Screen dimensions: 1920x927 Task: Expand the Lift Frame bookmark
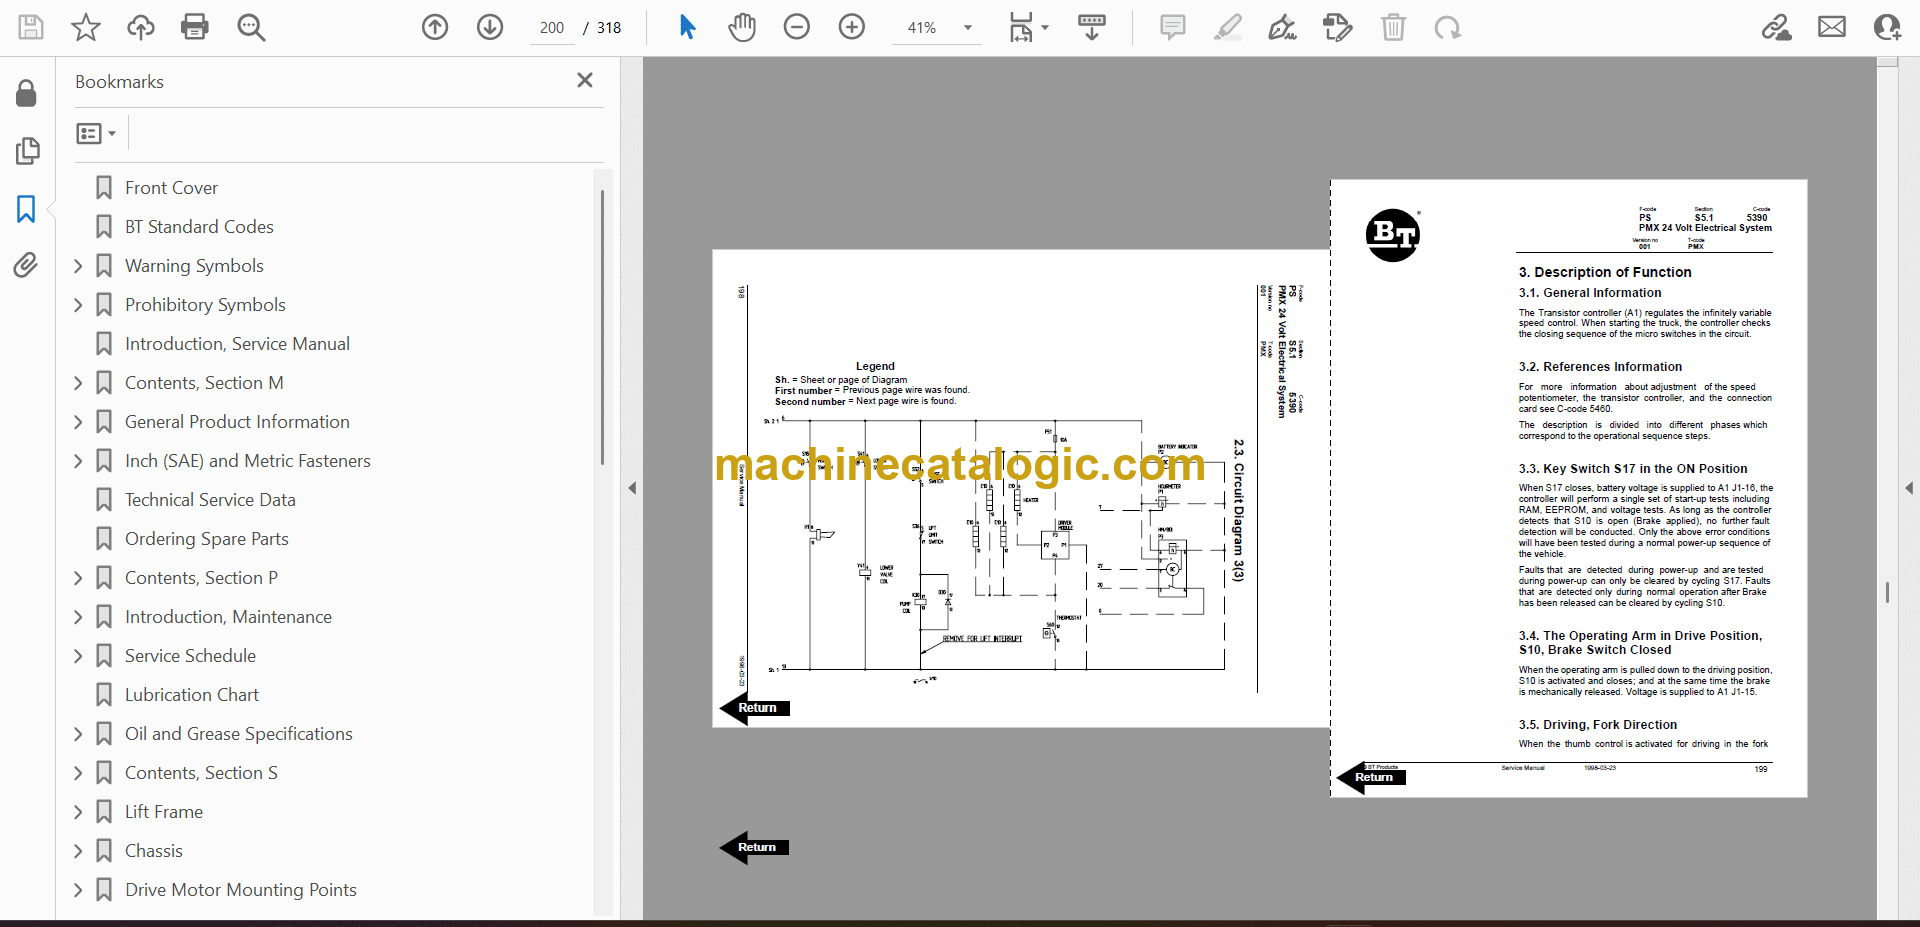pos(78,812)
